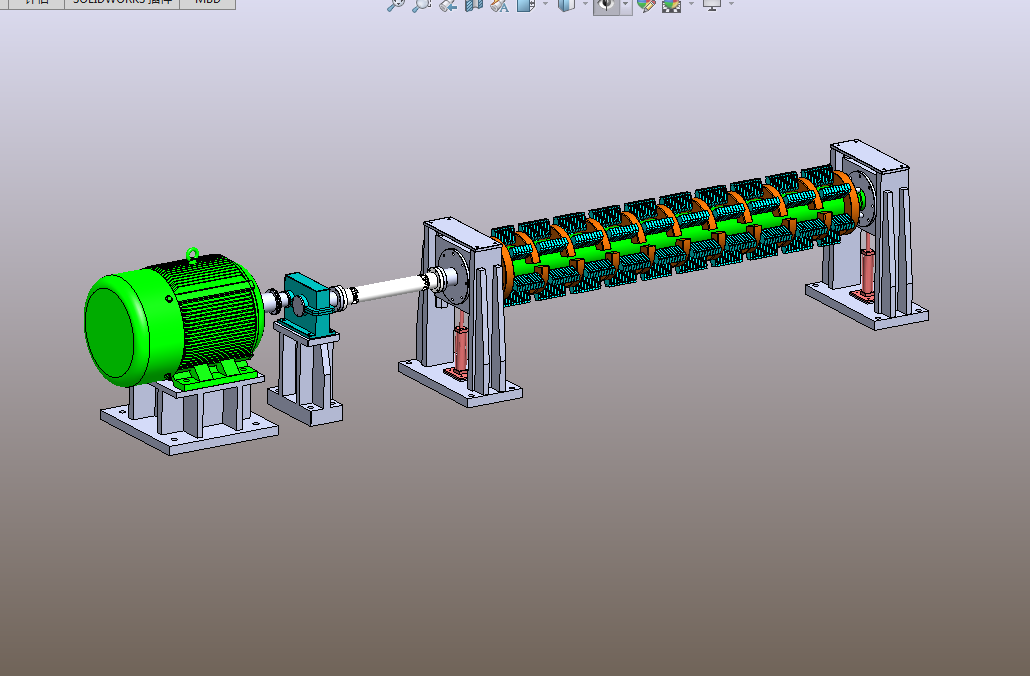Click the Apply Scene icon

(x=671, y=5)
